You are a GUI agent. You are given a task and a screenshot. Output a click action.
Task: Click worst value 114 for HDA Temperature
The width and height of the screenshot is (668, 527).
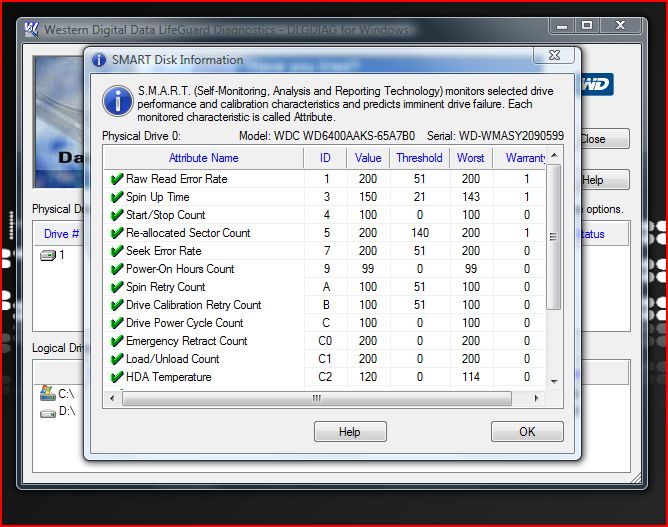coord(471,377)
